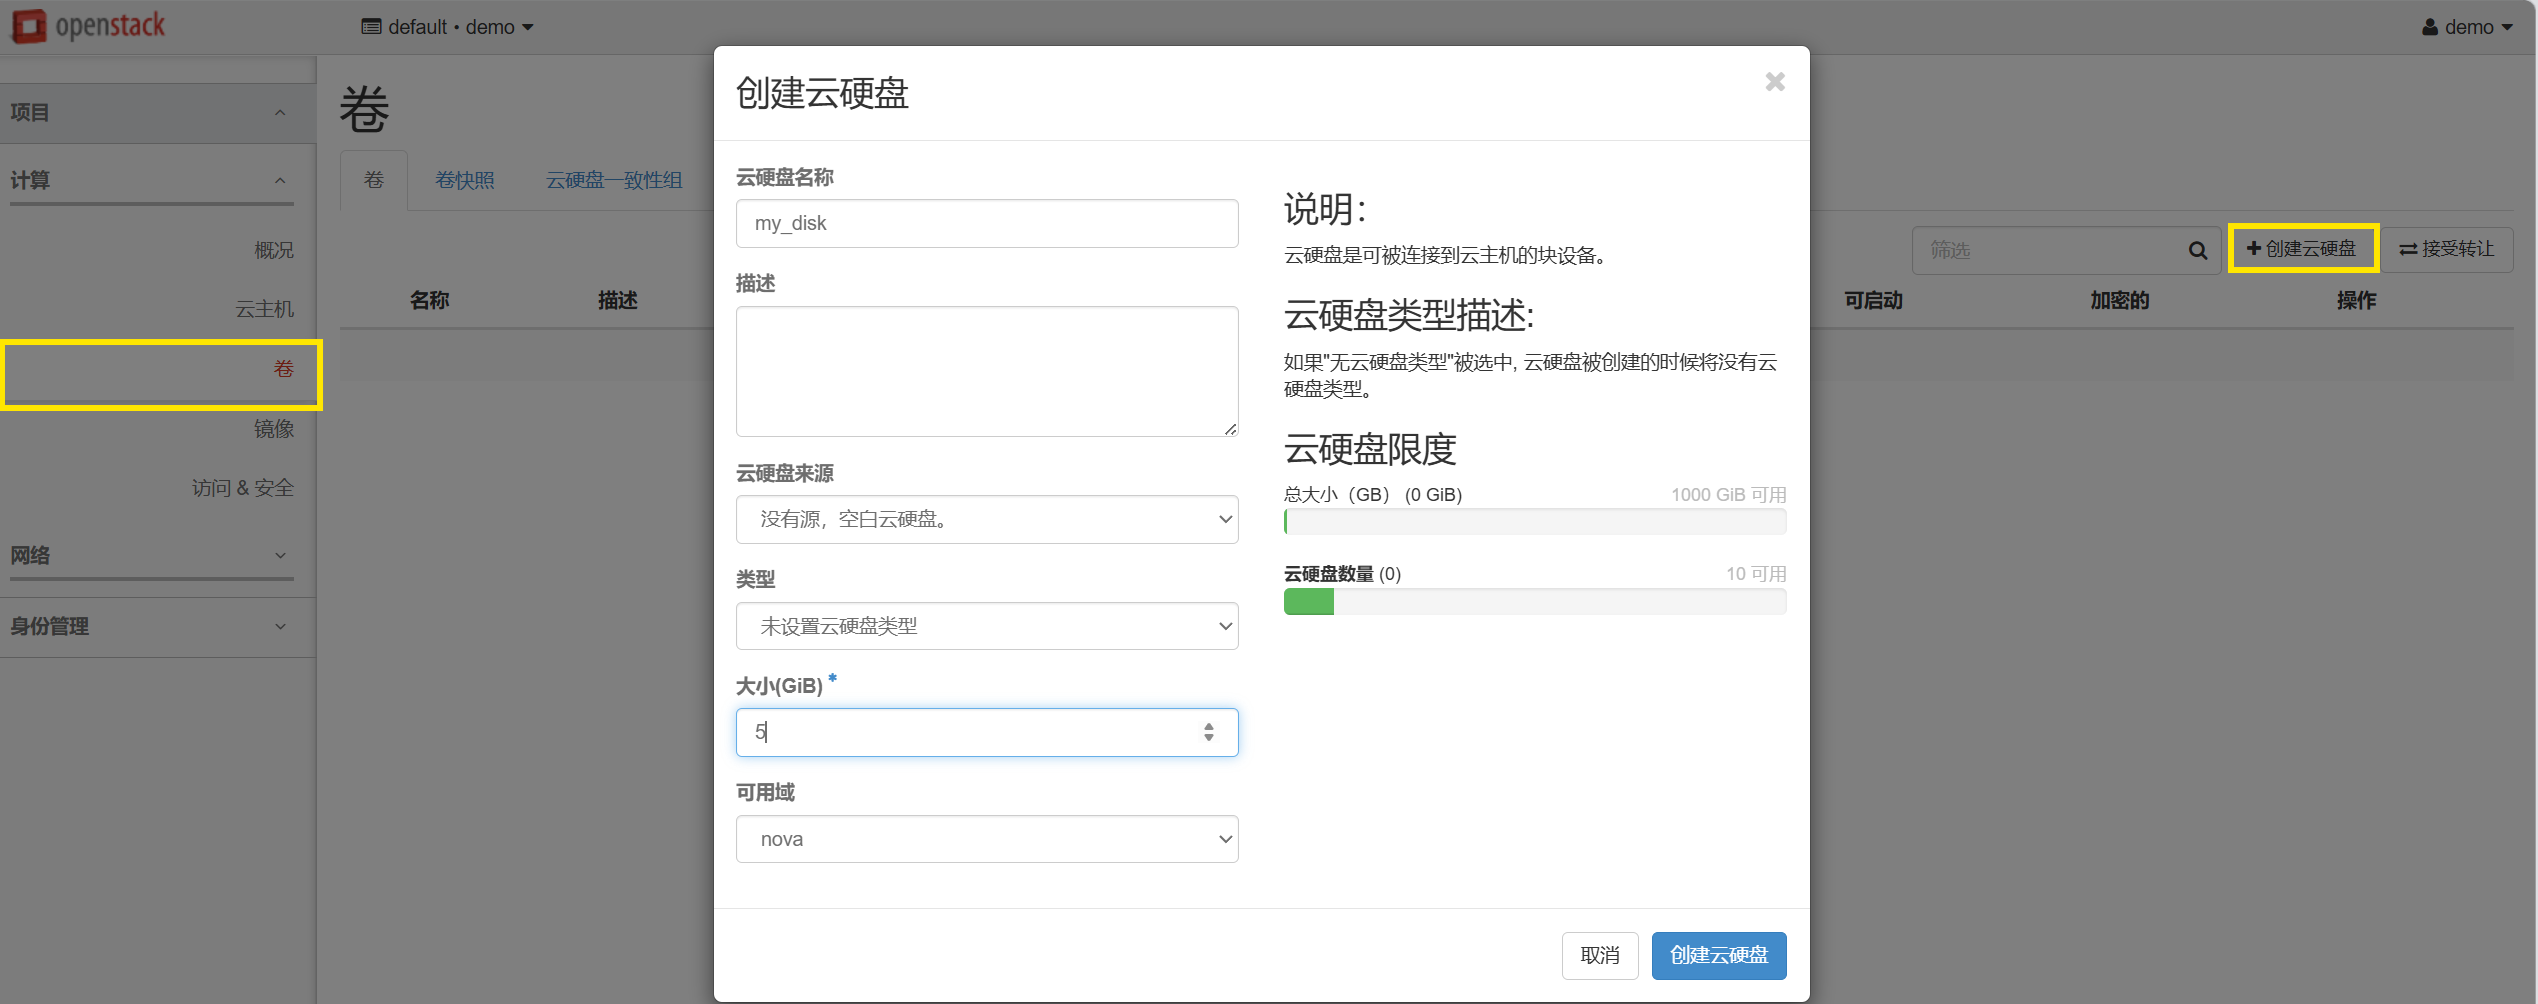The image size is (2538, 1004).
Task: Close the create volume dialog with X
Action: tap(1775, 82)
